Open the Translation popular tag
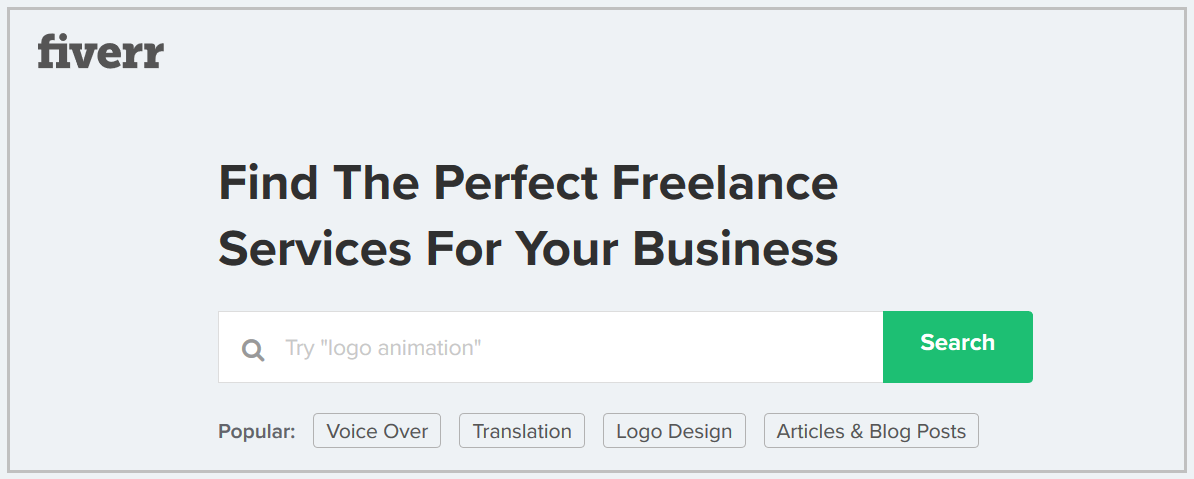Screen dimensions: 1194x479 522,431
